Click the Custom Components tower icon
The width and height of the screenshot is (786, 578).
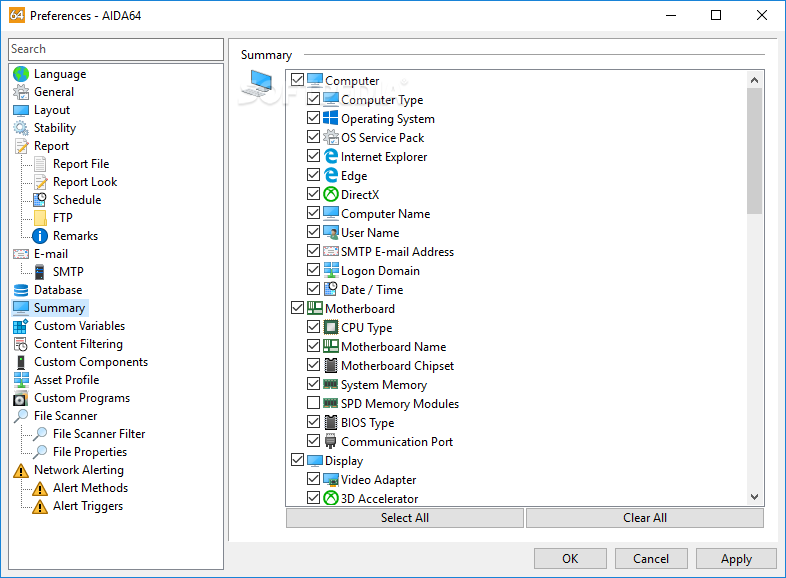point(21,362)
